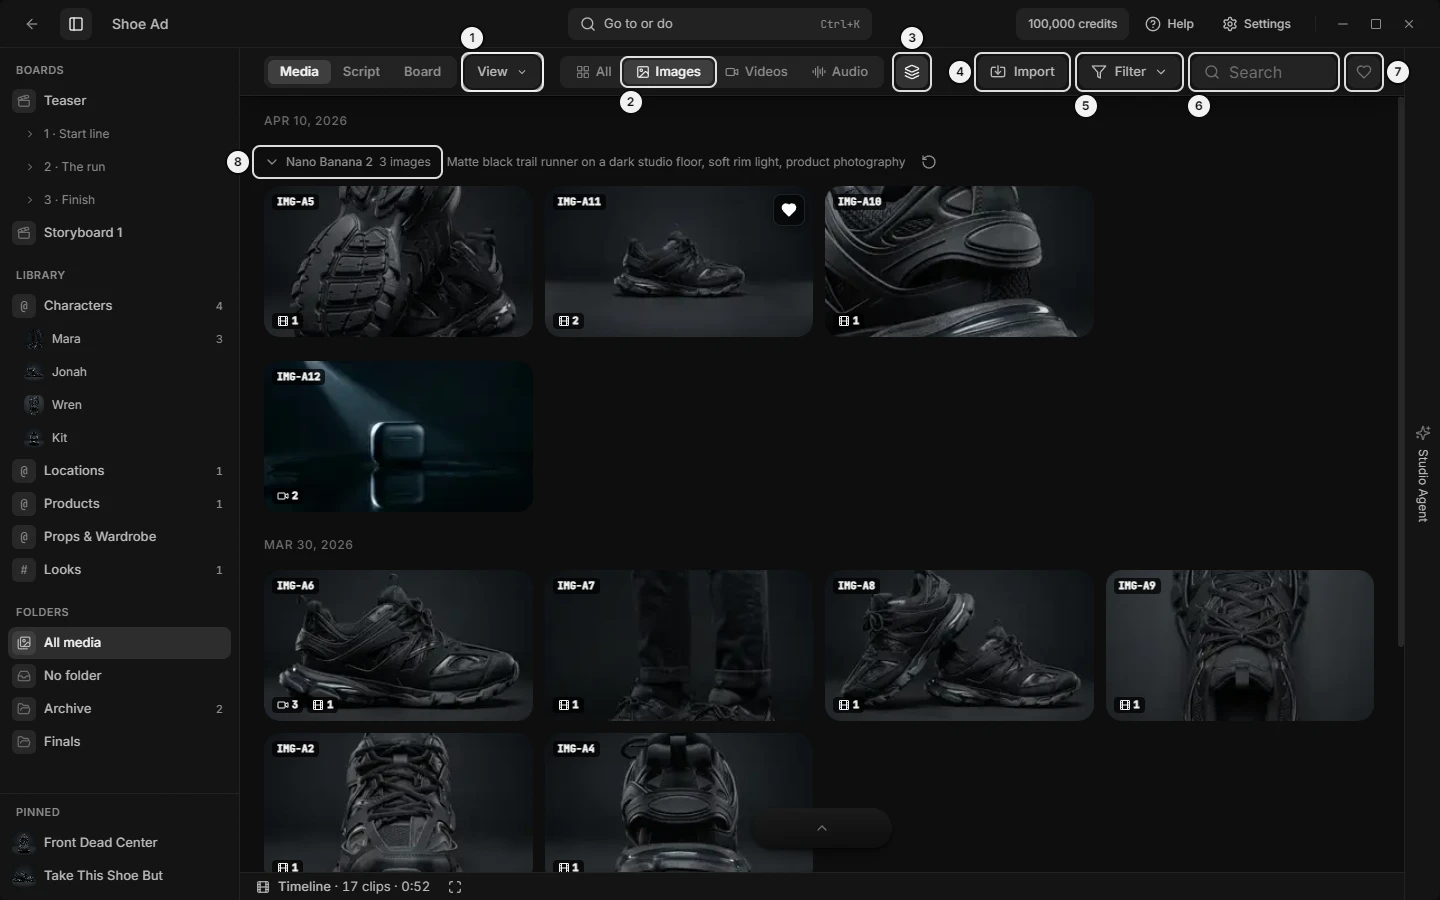Click the Finals folder icon
Viewport: 1440px width, 900px height.
point(25,742)
